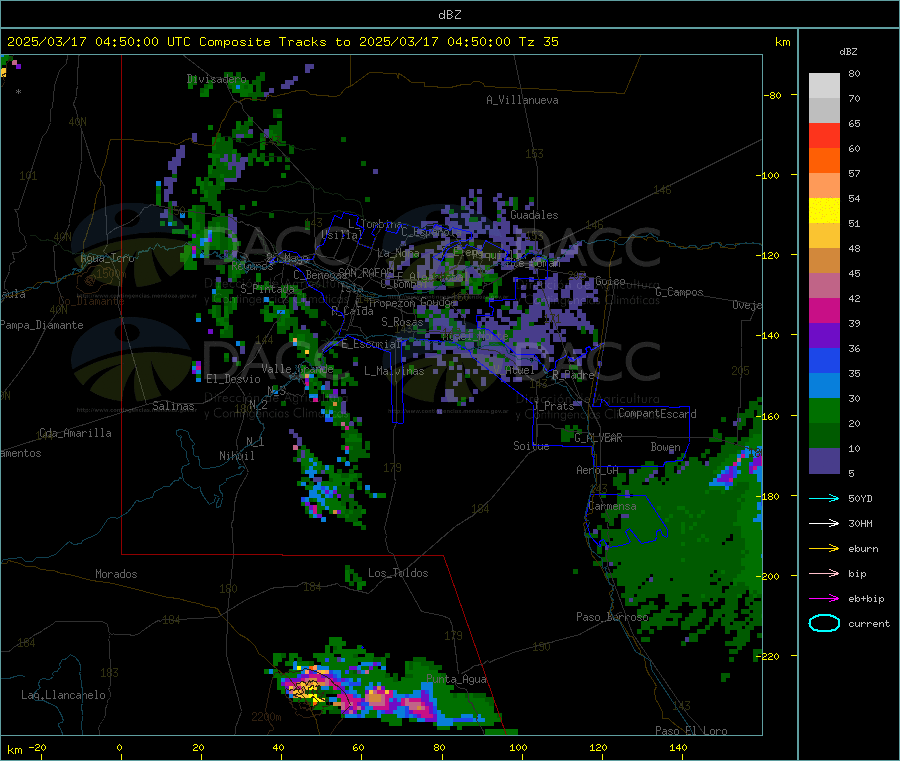Click the E_Escorial map label
The image size is (900, 761).
click(371, 344)
